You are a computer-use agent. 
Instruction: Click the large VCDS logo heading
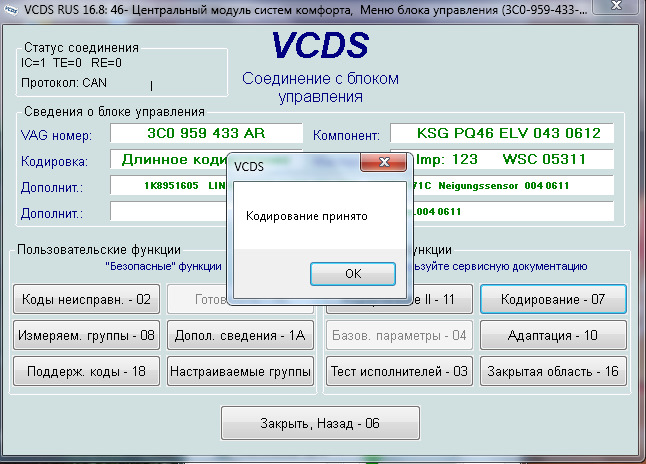320,45
